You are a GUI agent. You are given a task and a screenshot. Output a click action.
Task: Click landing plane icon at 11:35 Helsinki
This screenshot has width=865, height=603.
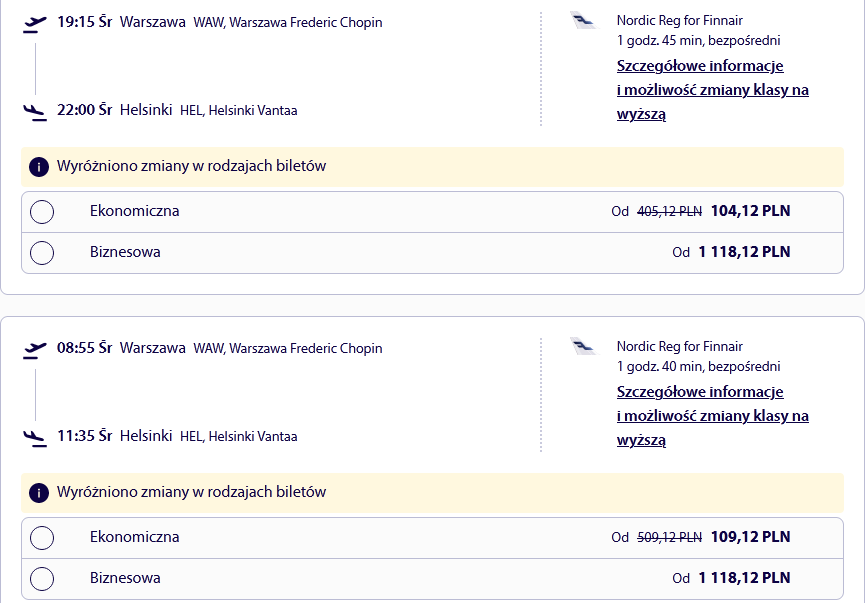[35, 438]
